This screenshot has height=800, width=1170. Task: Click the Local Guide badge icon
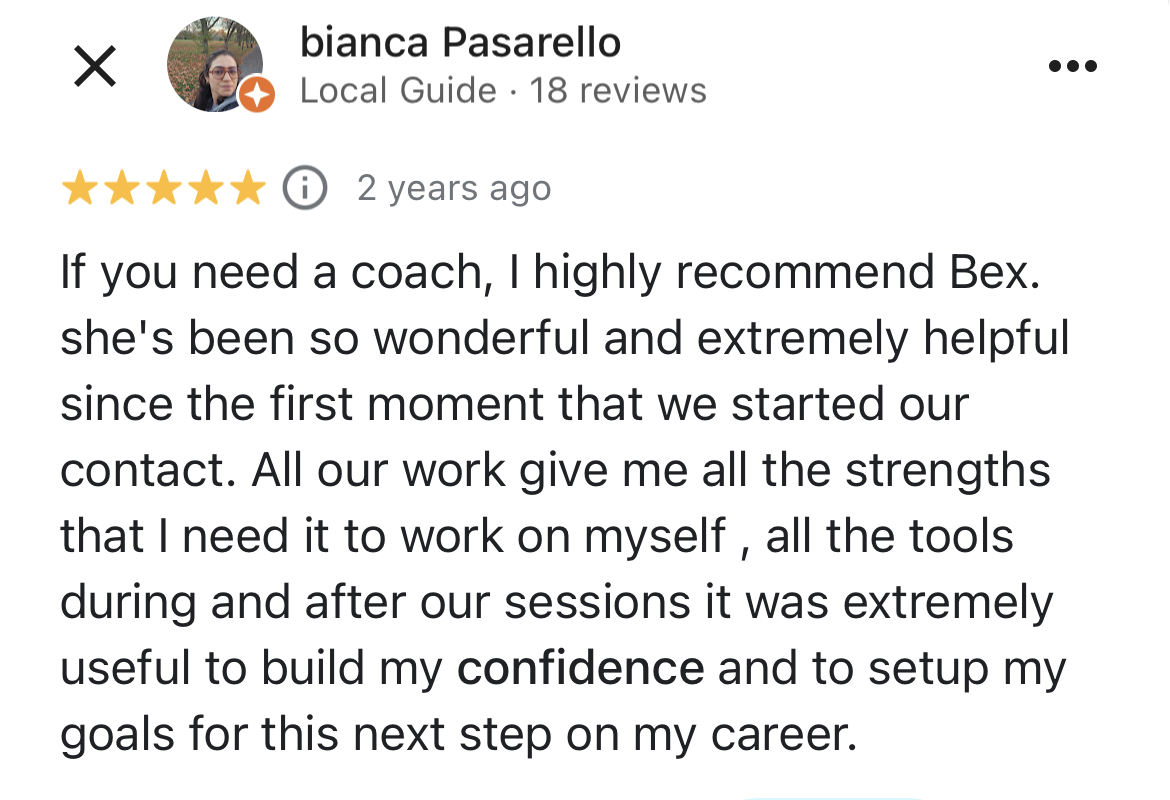255,96
